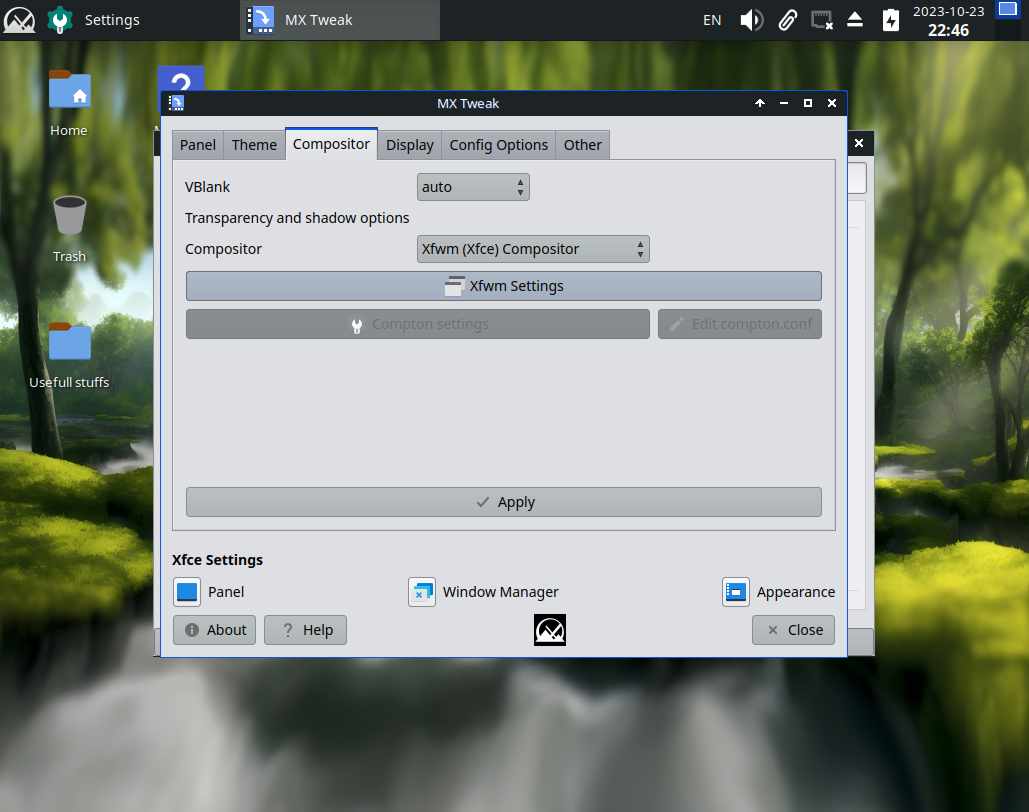Click the Apply button
The width and height of the screenshot is (1029, 812).
pyautogui.click(x=503, y=502)
